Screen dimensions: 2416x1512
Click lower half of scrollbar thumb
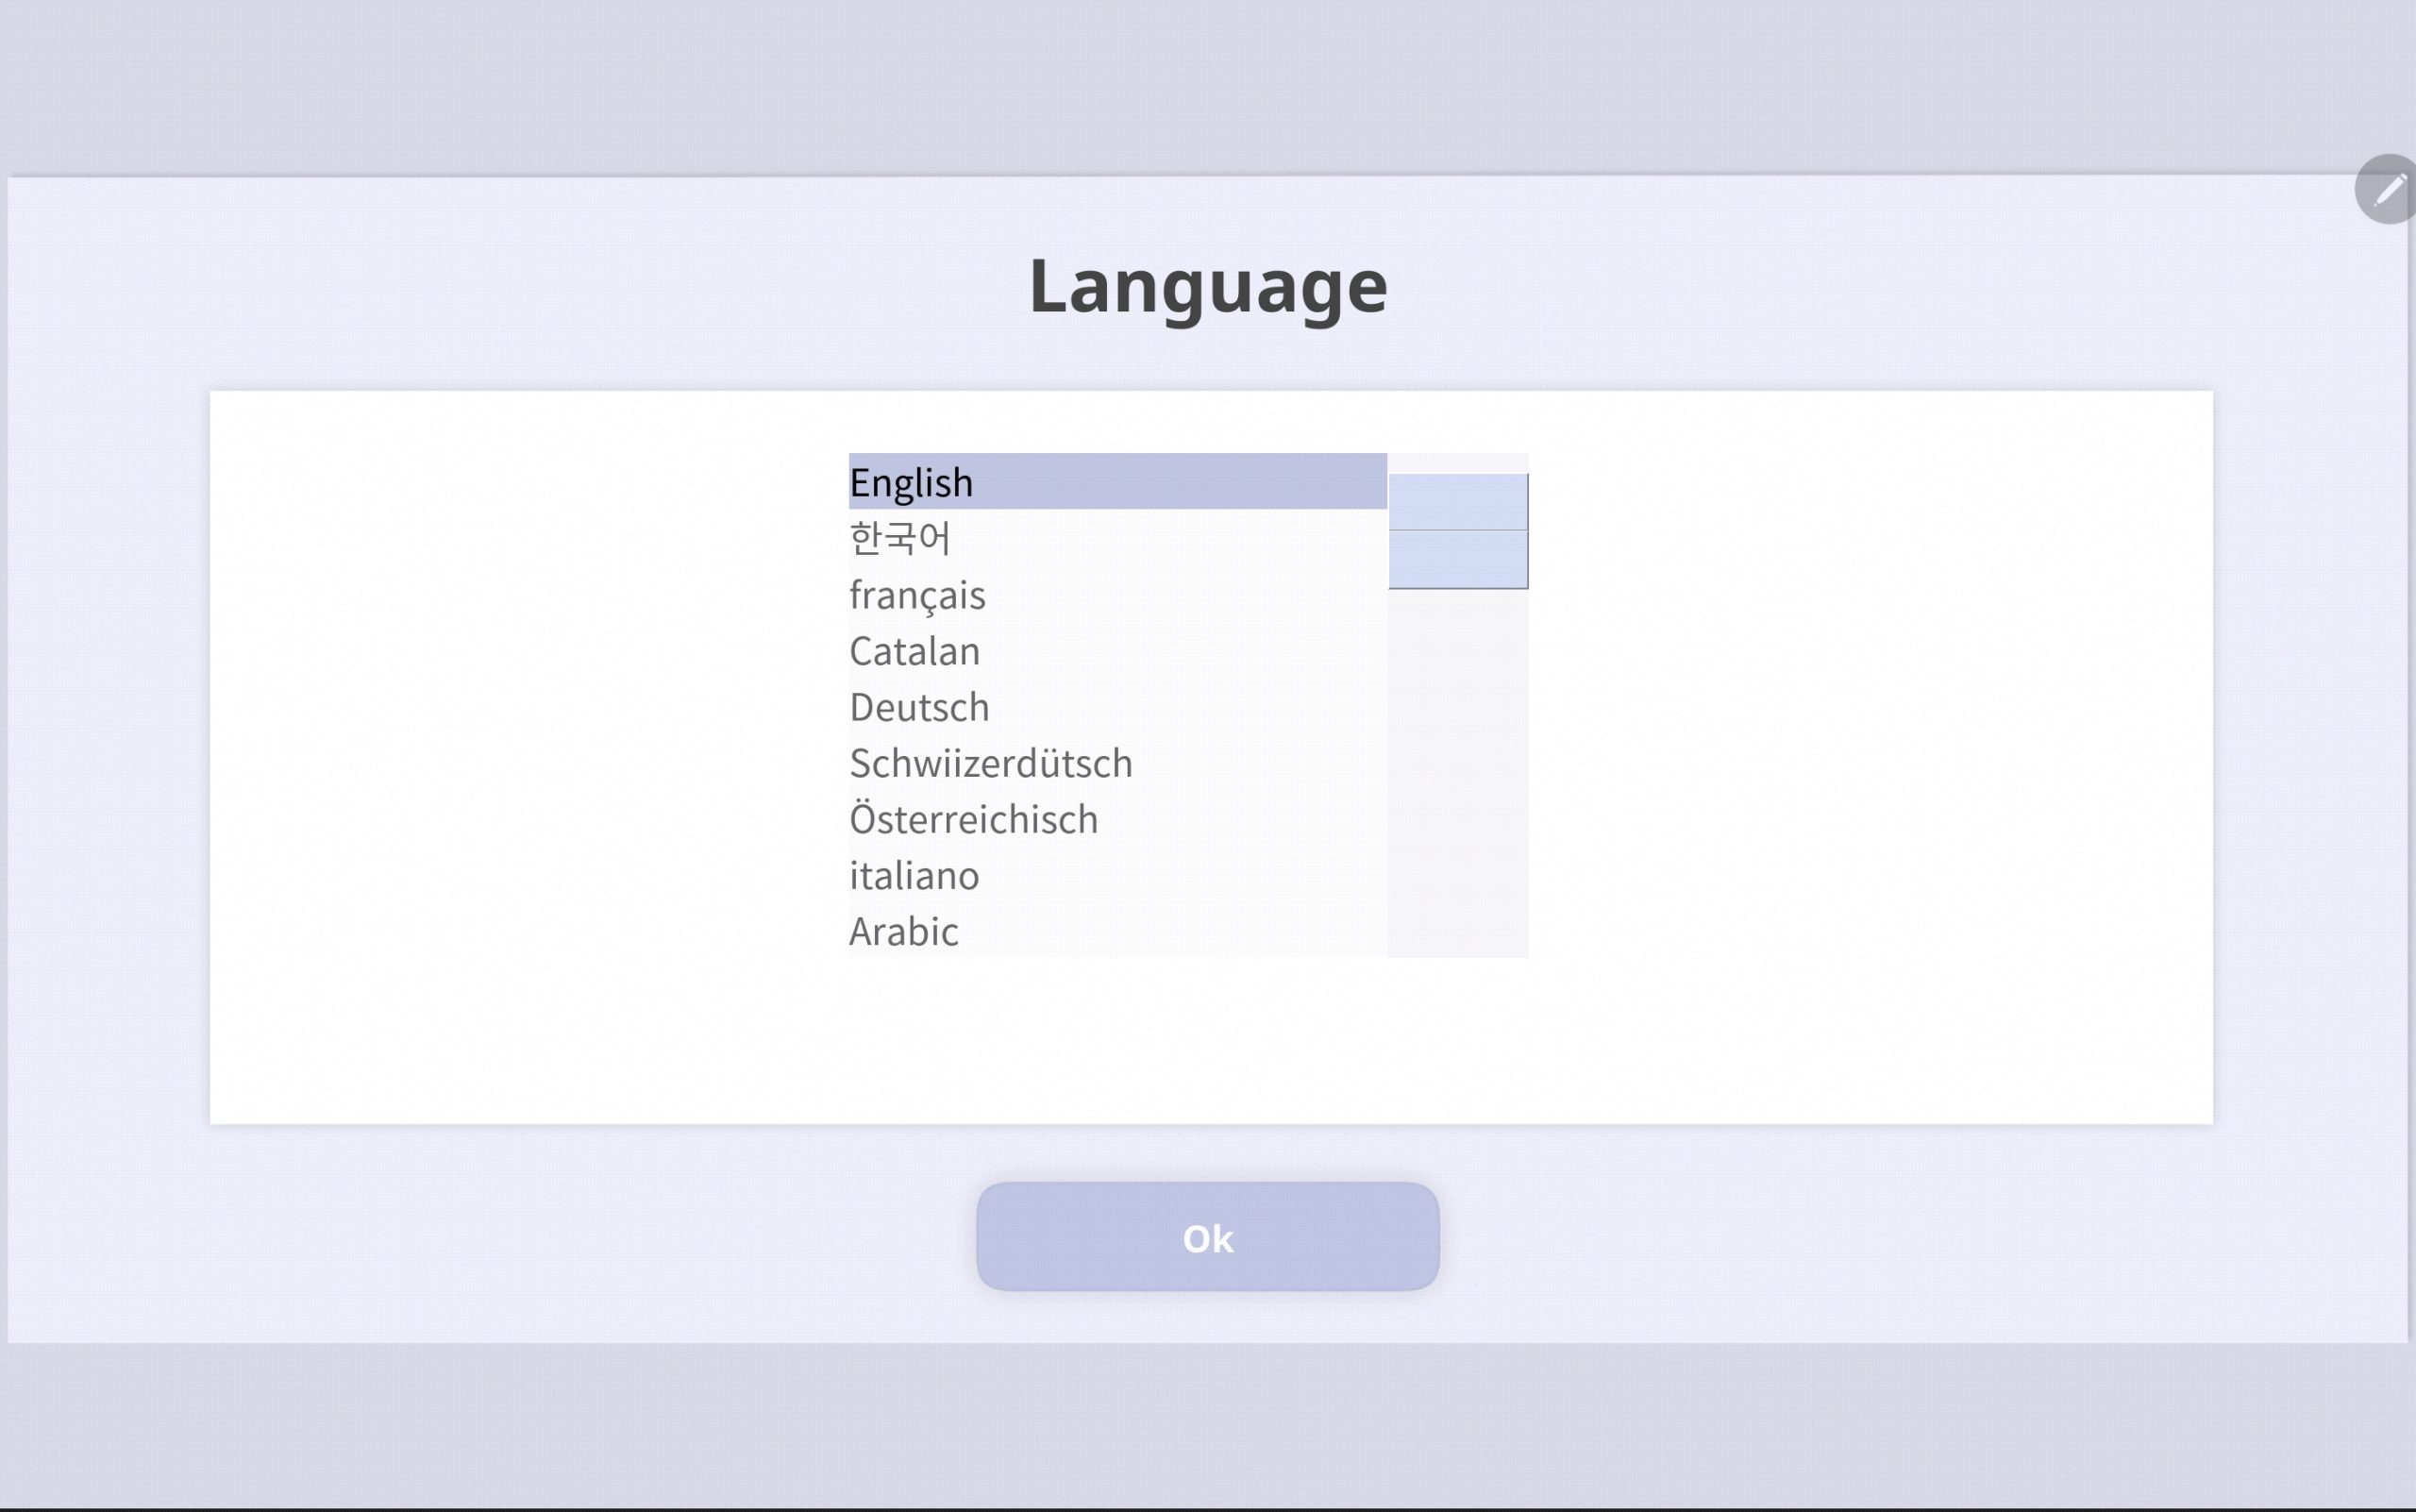(x=1457, y=559)
